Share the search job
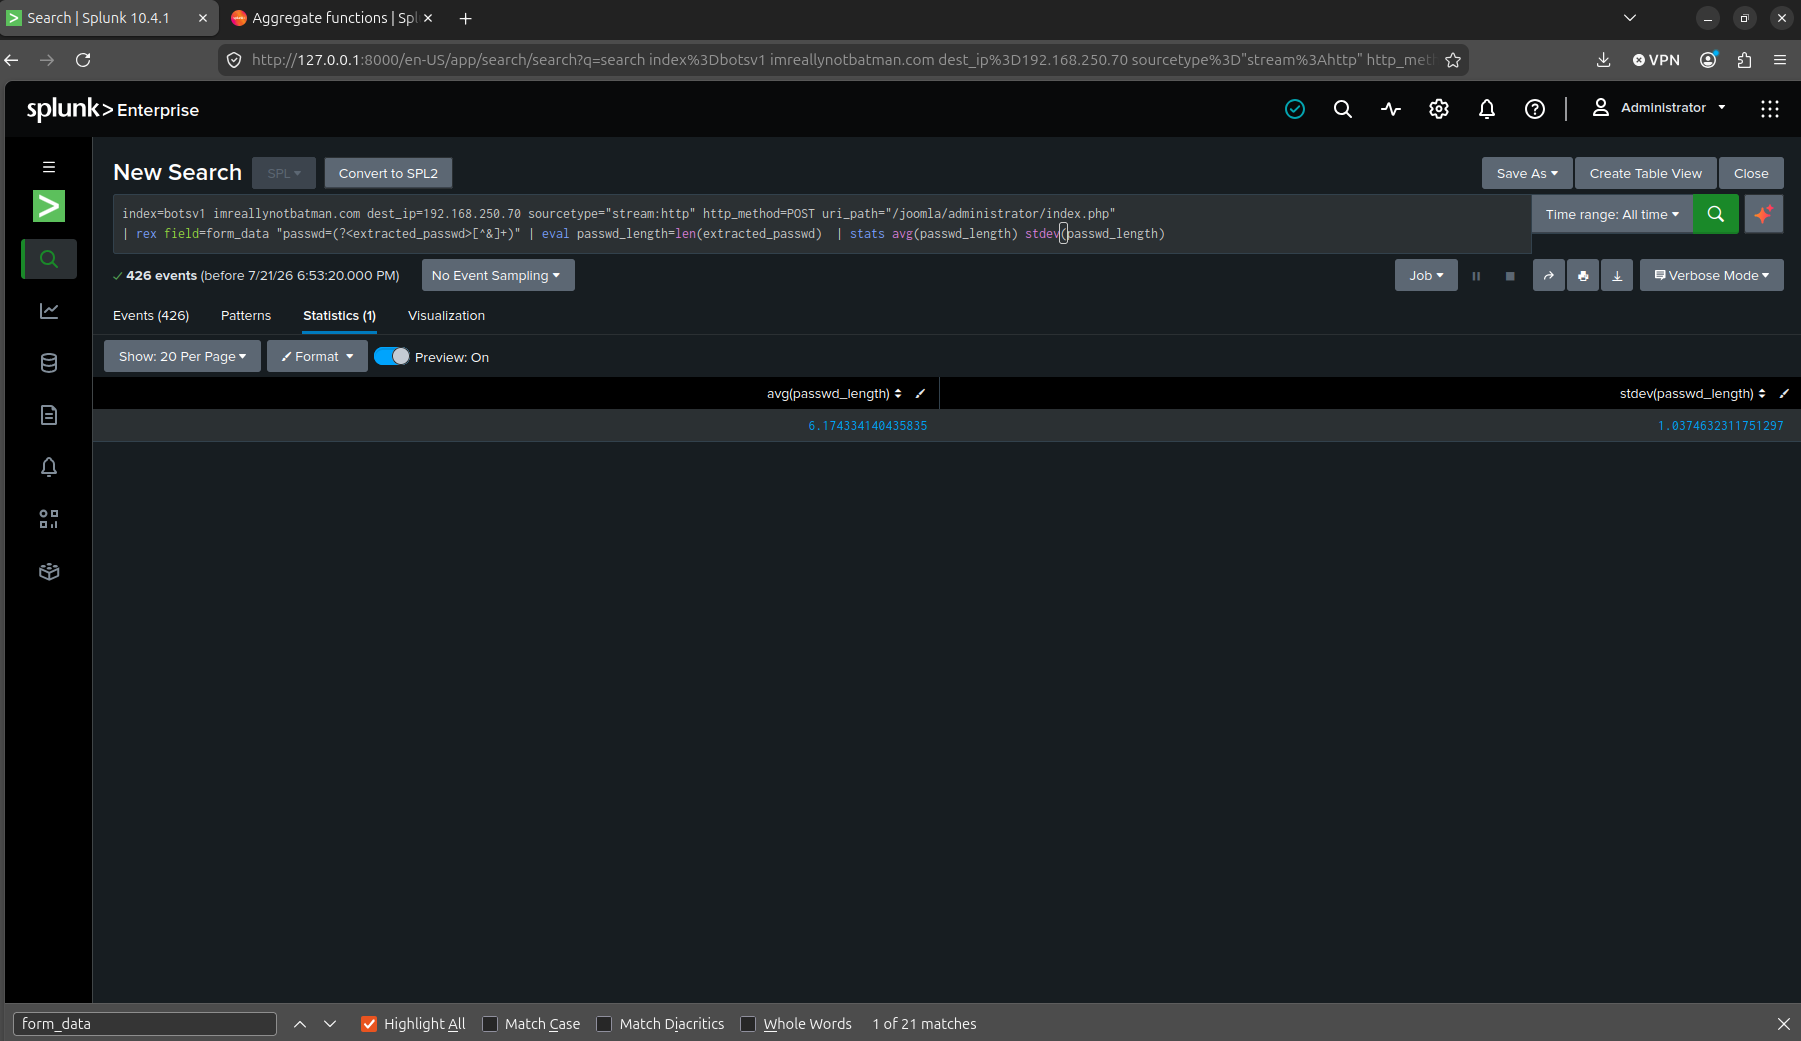 [1549, 275]
